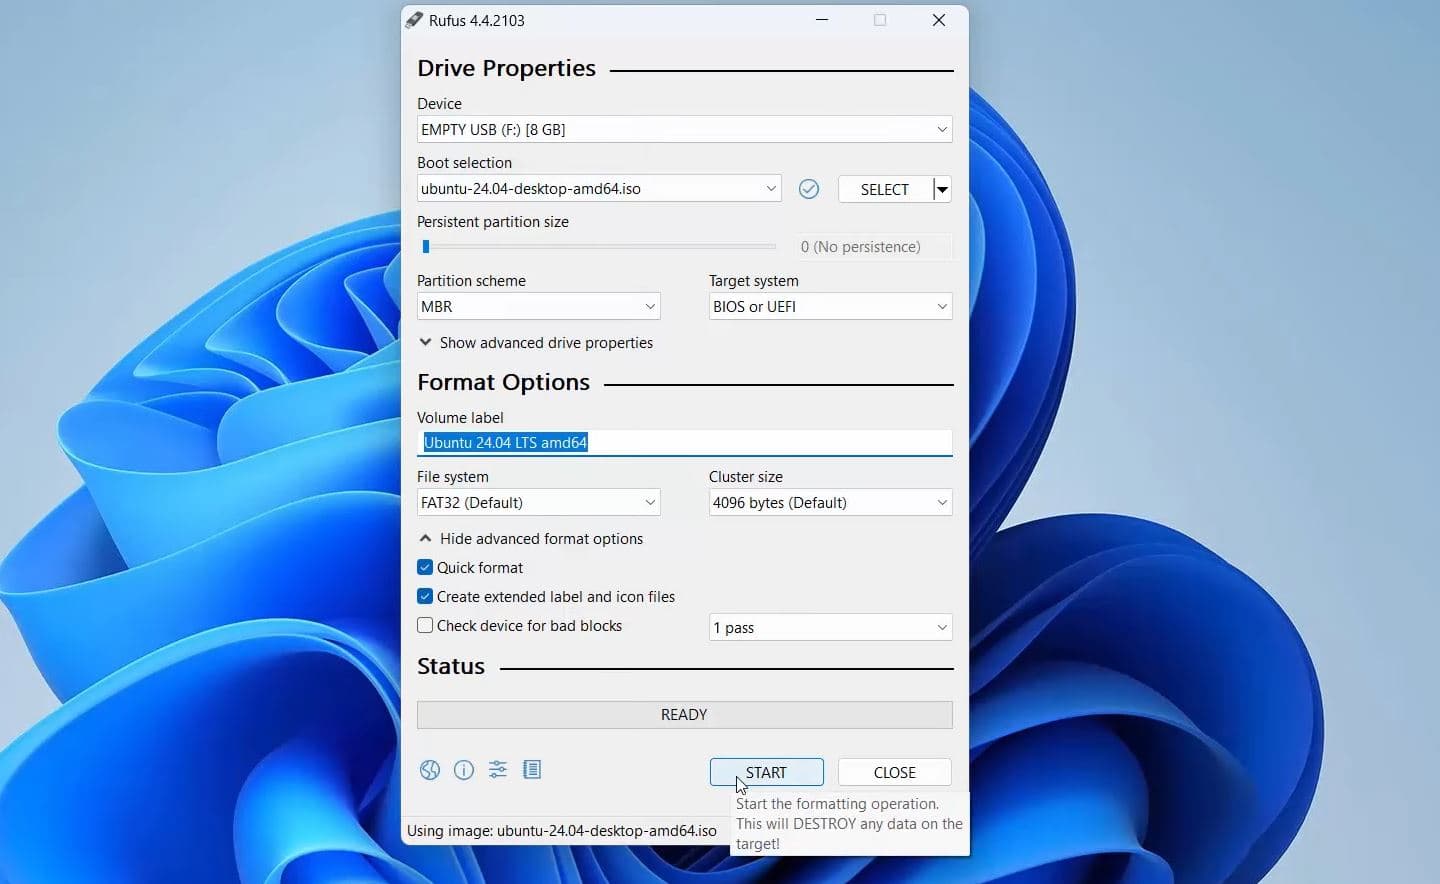This screenshot has width=1440, height=884.
Task: Minimize the Rufus window
Action: tap(822, 20)
